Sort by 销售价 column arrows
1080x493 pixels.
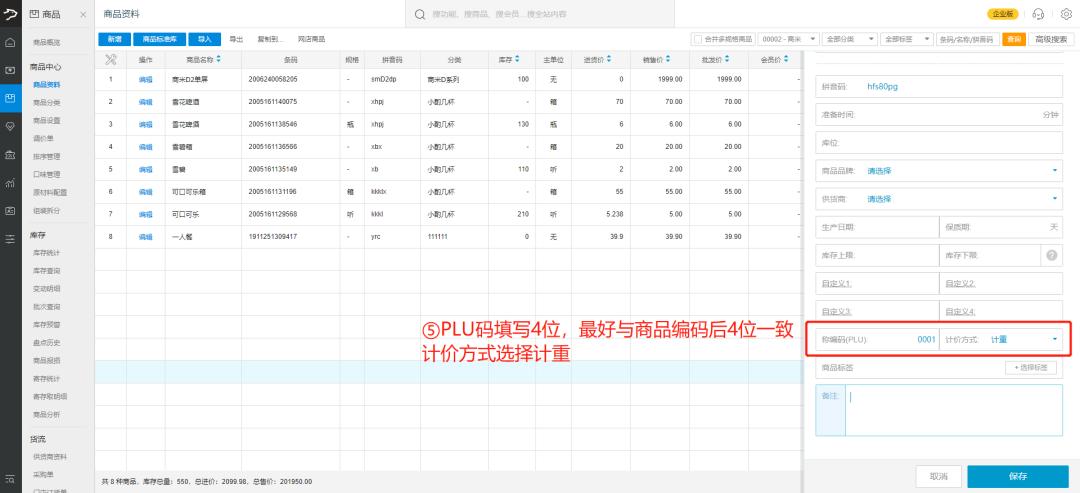667,60
